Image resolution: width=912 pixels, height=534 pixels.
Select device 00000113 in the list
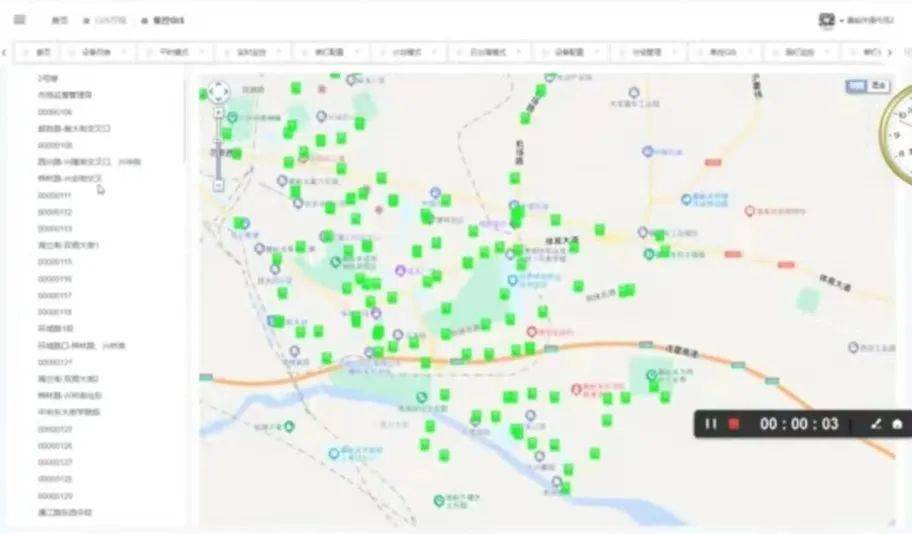55,229
